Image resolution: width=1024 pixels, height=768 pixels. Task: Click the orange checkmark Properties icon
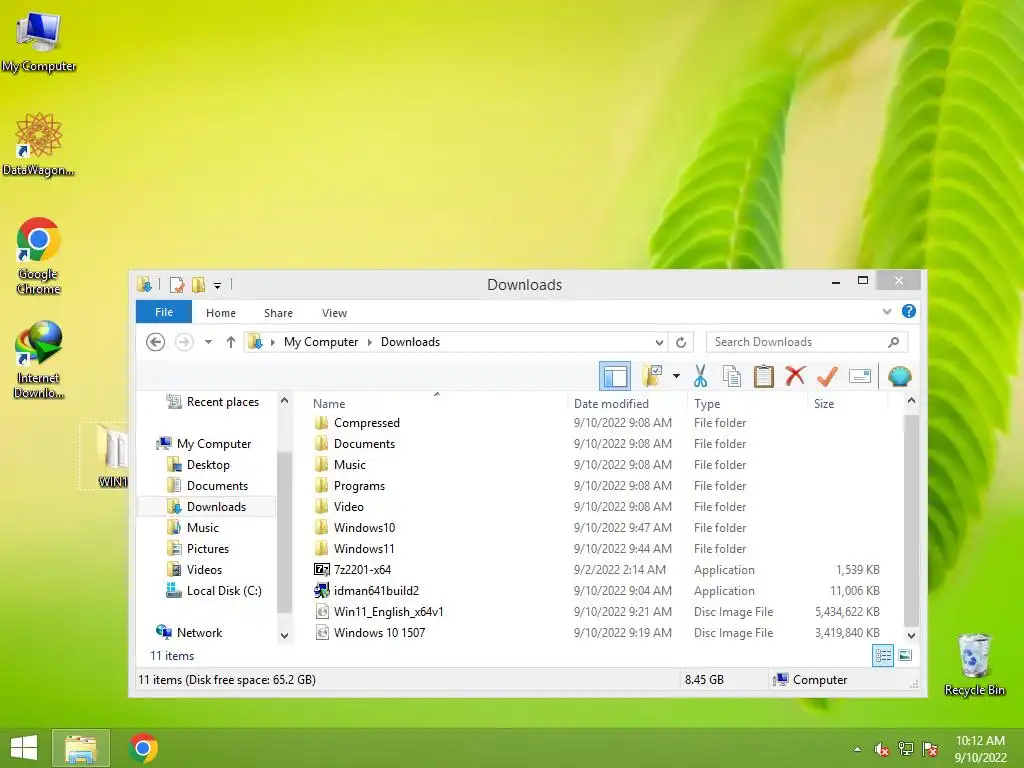827,376
